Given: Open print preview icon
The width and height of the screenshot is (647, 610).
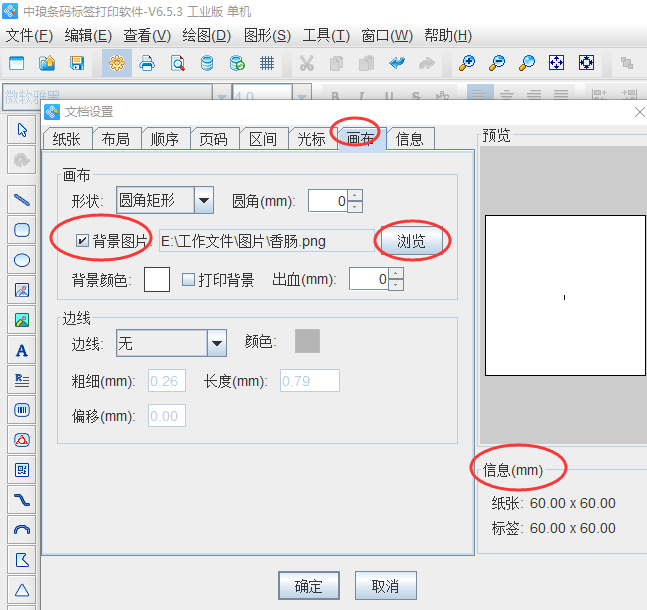Looking at the screenshot, I should (x=177, y=63).
